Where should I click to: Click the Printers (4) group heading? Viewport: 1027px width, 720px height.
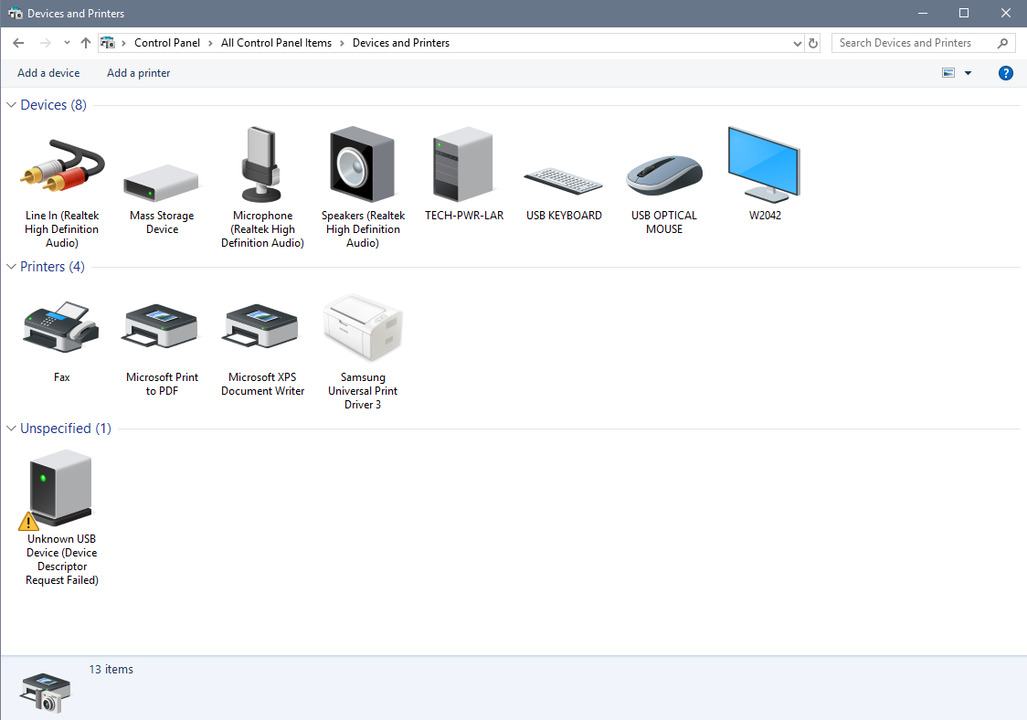tap(52, 267)
